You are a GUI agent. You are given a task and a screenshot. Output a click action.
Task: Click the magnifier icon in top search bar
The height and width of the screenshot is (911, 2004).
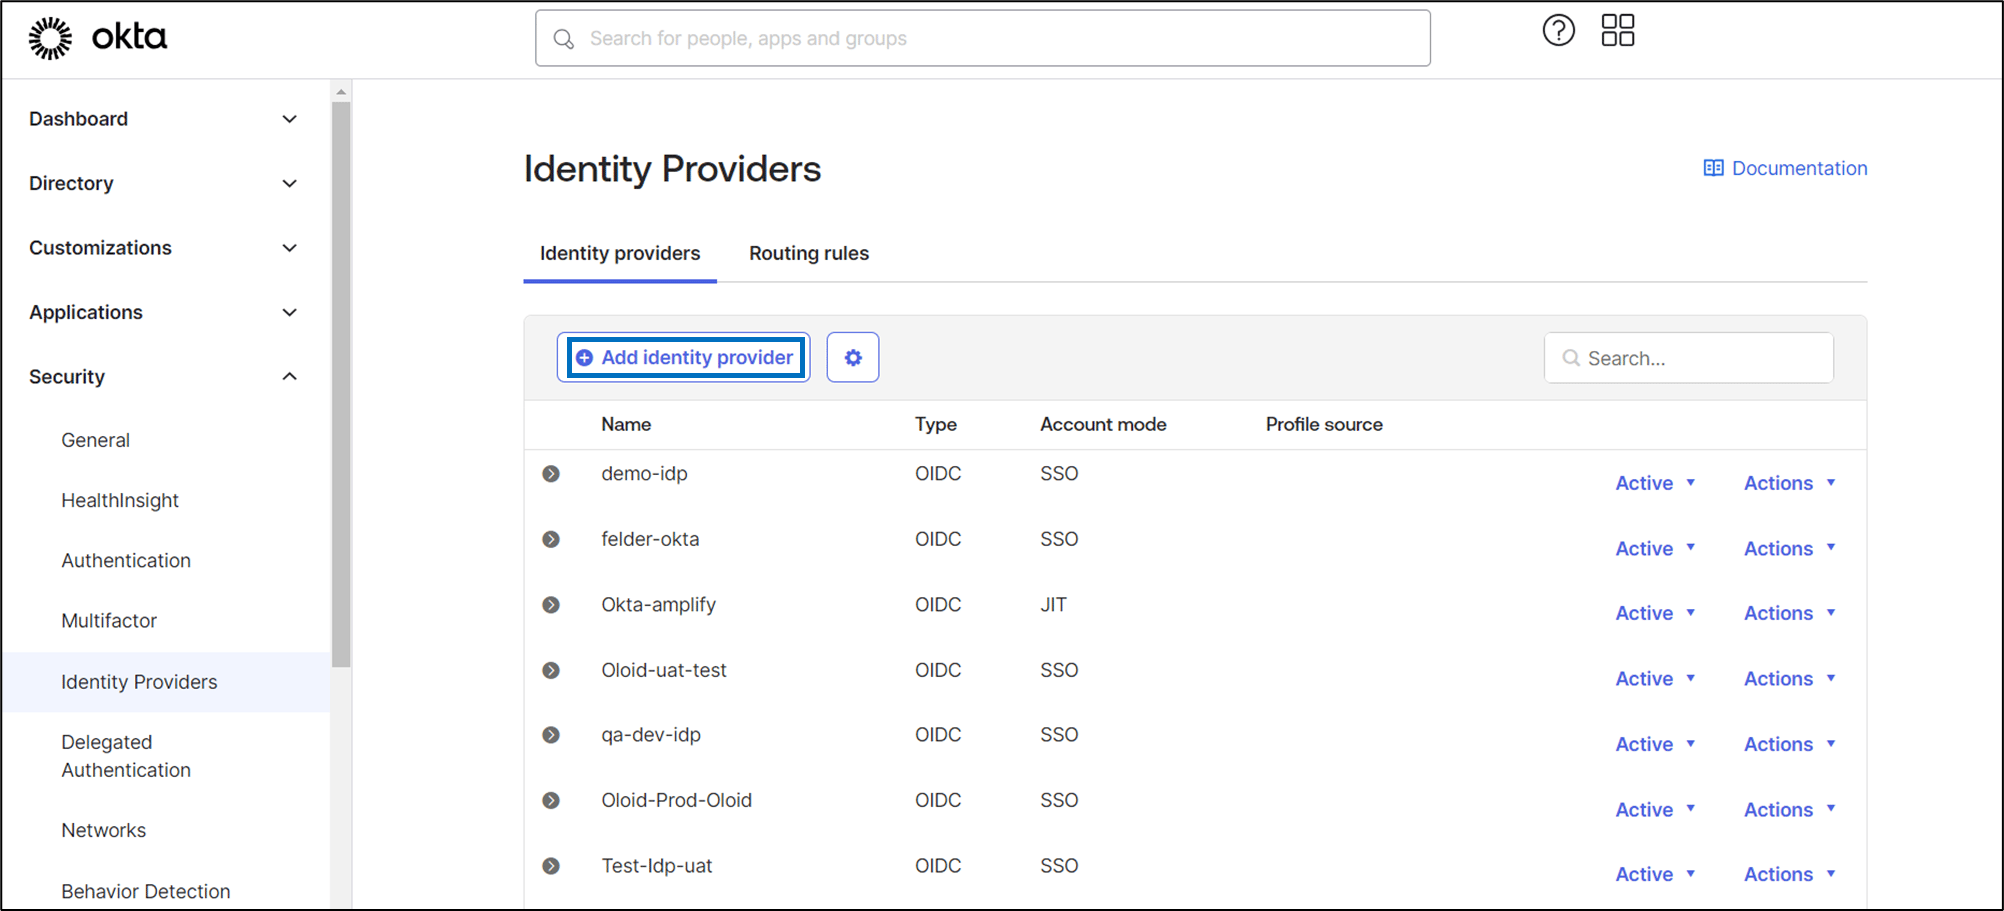pyautogui.click(x=564, y=39)
